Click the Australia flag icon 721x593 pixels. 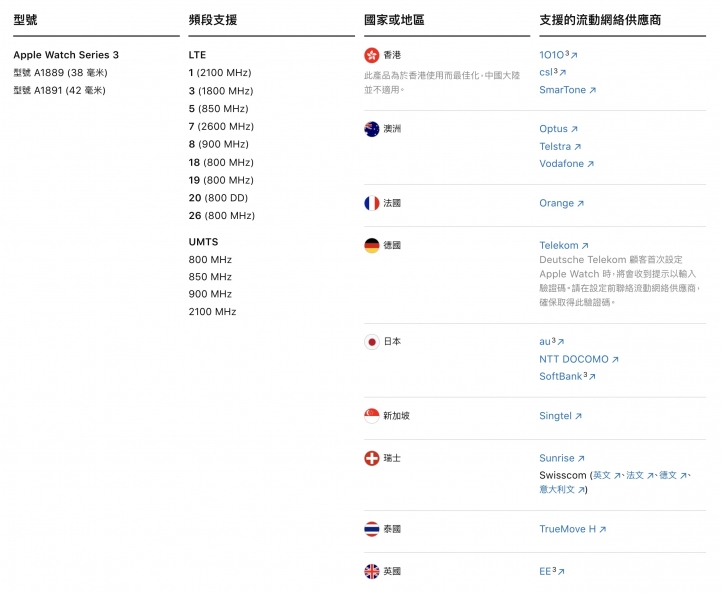click(x=372, y=129)
